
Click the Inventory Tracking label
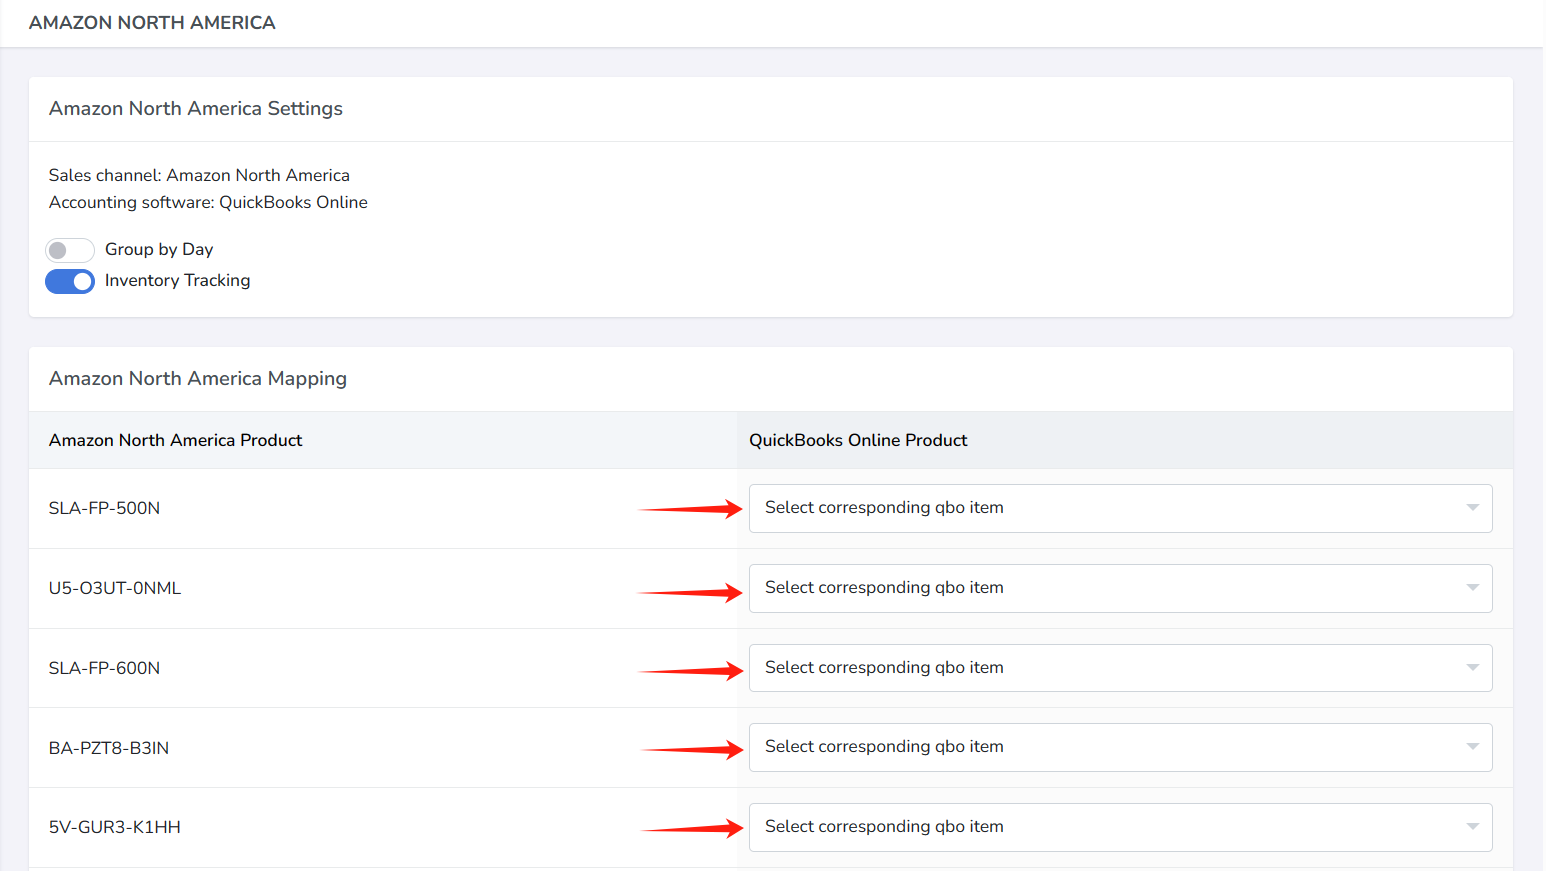click(x=178, y=280)
